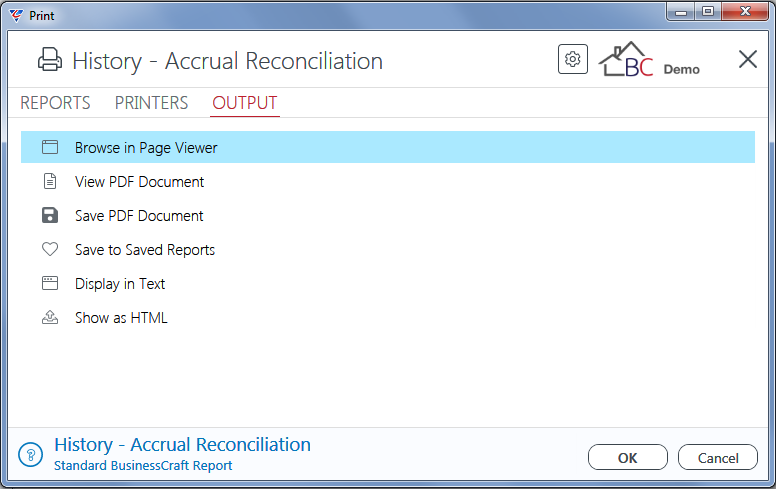Select the OUTPUT tab
776x489 pixels.
pyautogui.click(x=244, y=103)
